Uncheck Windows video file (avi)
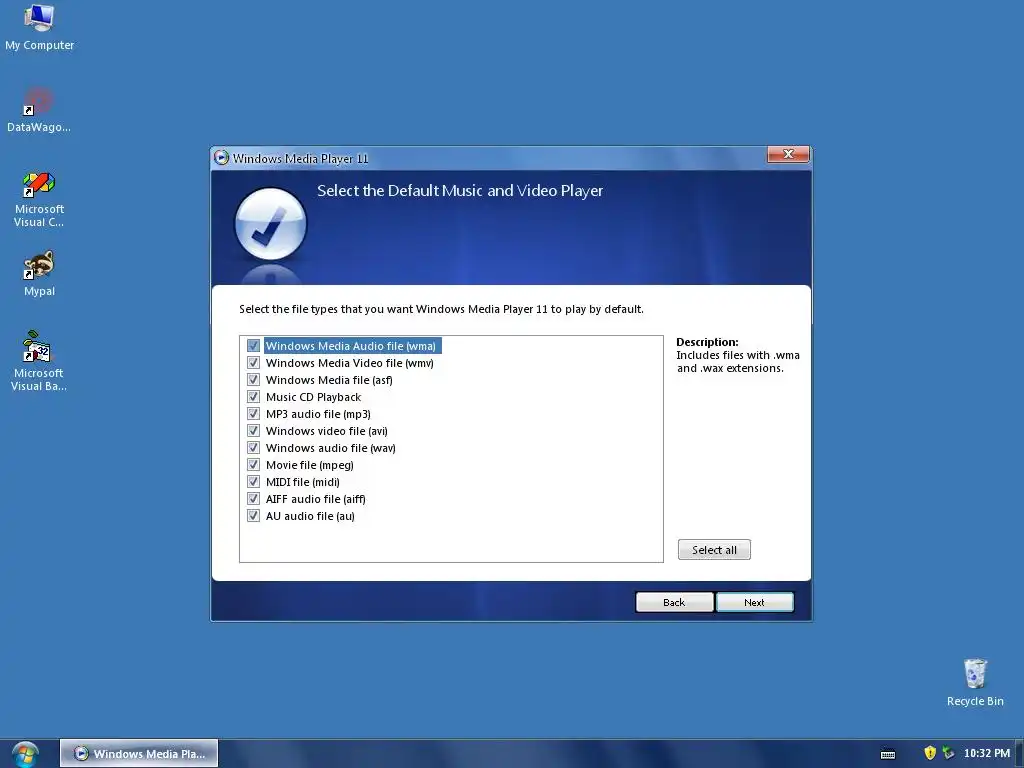This screenshot has width=1024, height=768. [x=253, y=430]
